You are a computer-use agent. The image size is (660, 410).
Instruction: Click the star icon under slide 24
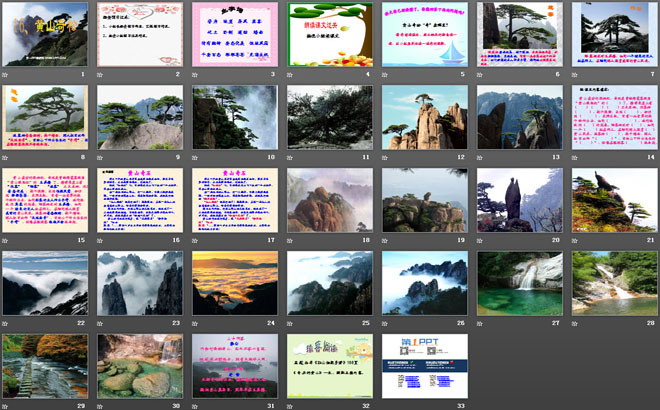point(197,323)
